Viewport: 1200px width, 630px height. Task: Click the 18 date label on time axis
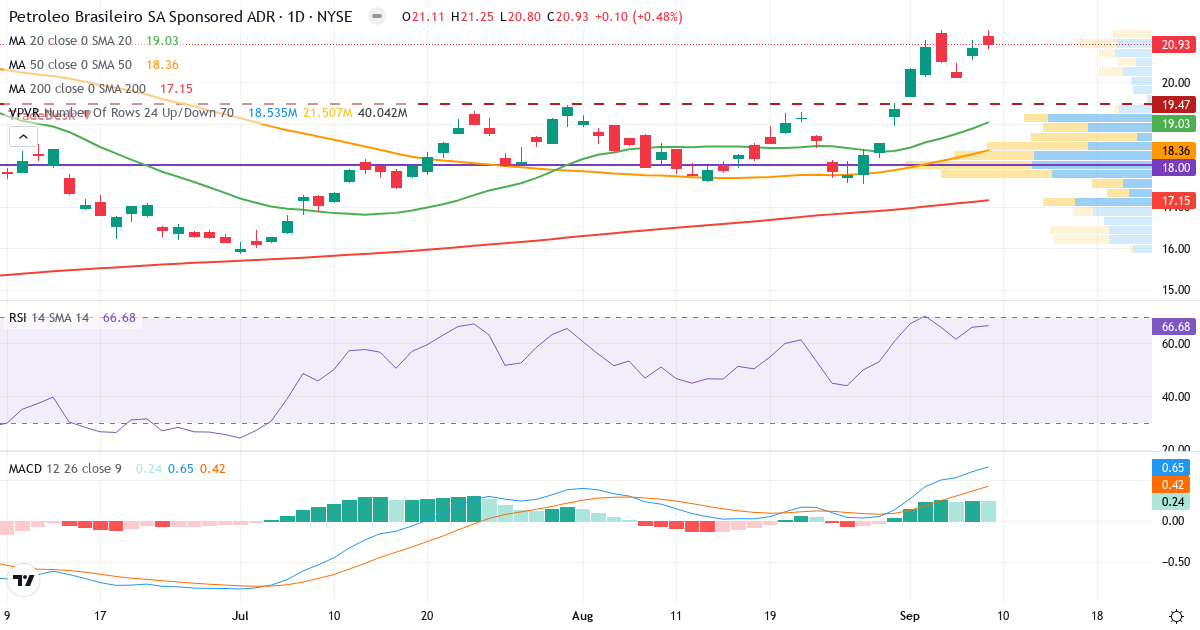(x=1097, y=616)
